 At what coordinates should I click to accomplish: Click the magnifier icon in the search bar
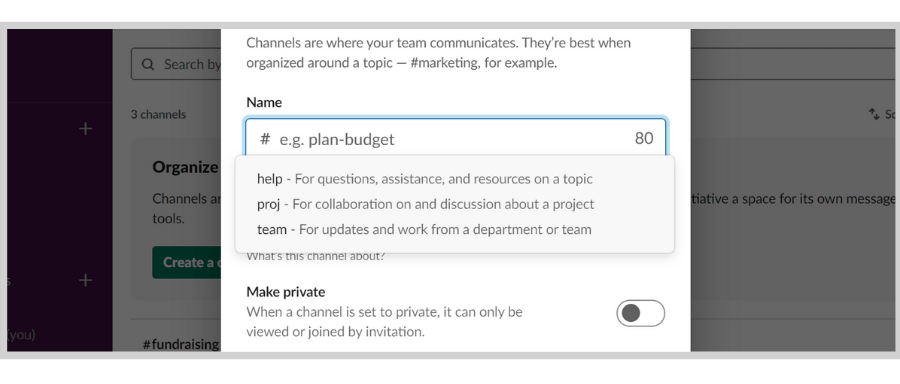tap(148, 64)
